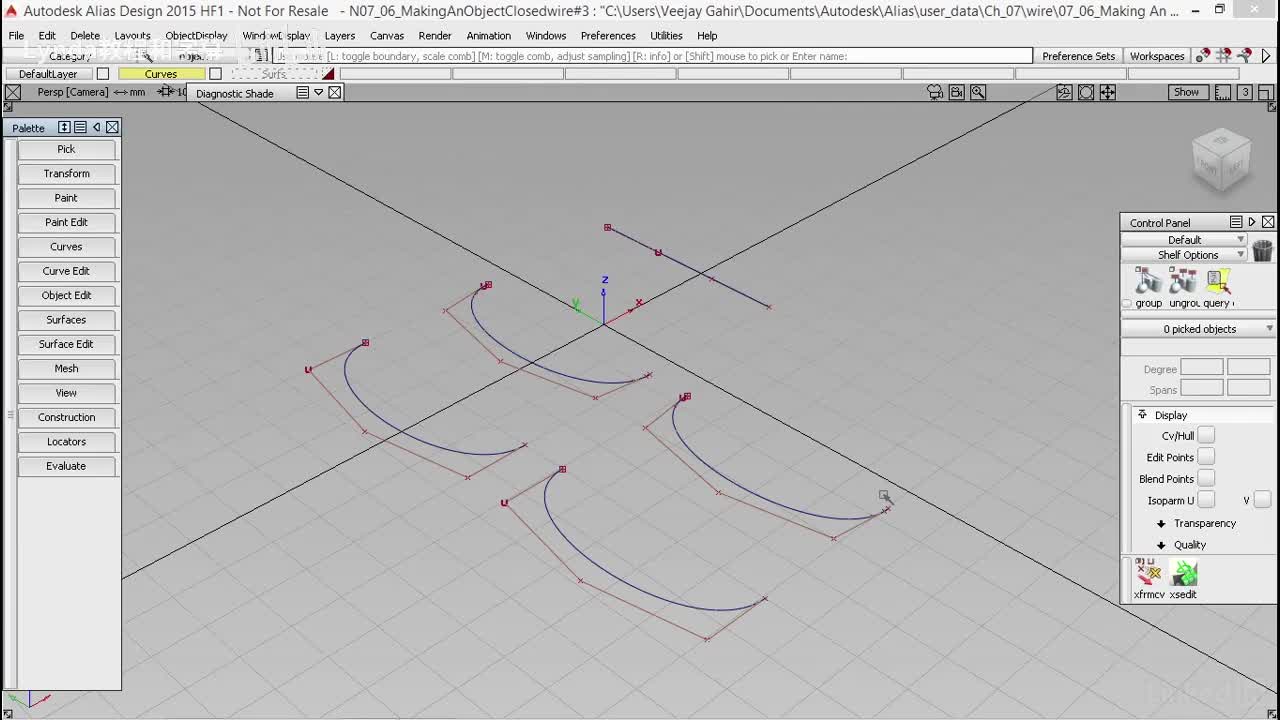This screenshot has width=1280, height=720.
Task: Open the Surfaces palette section
Action: 66,320
